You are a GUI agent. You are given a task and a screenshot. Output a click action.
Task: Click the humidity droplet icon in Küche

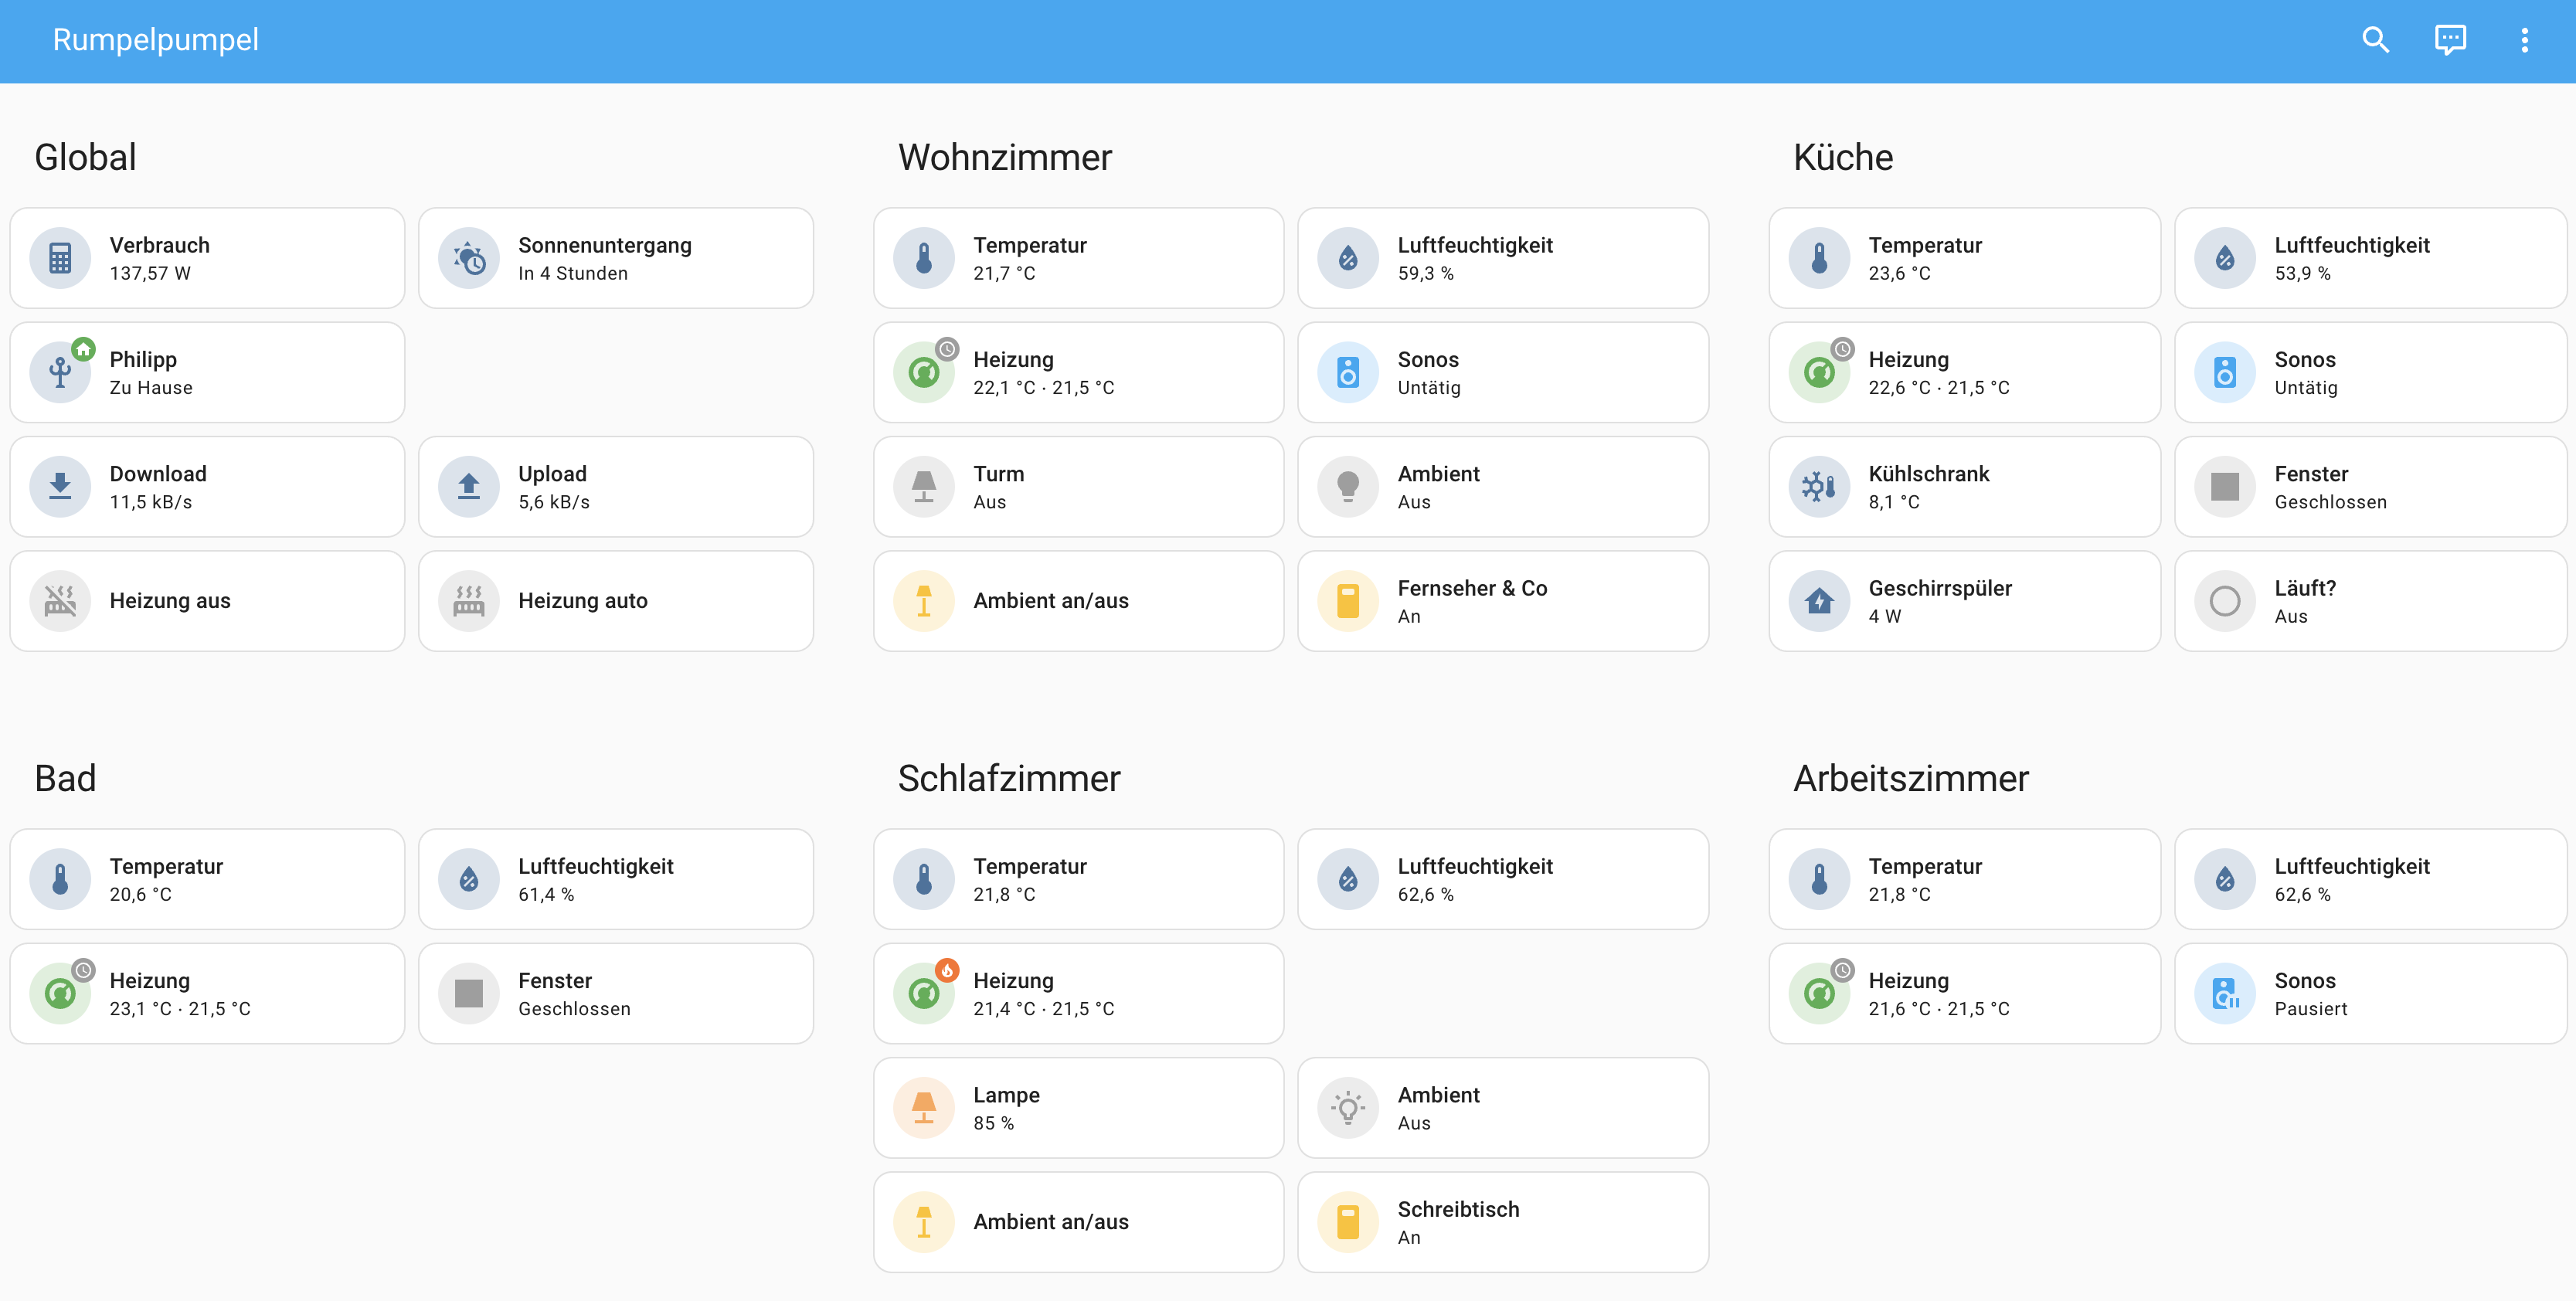point(2225,257)
